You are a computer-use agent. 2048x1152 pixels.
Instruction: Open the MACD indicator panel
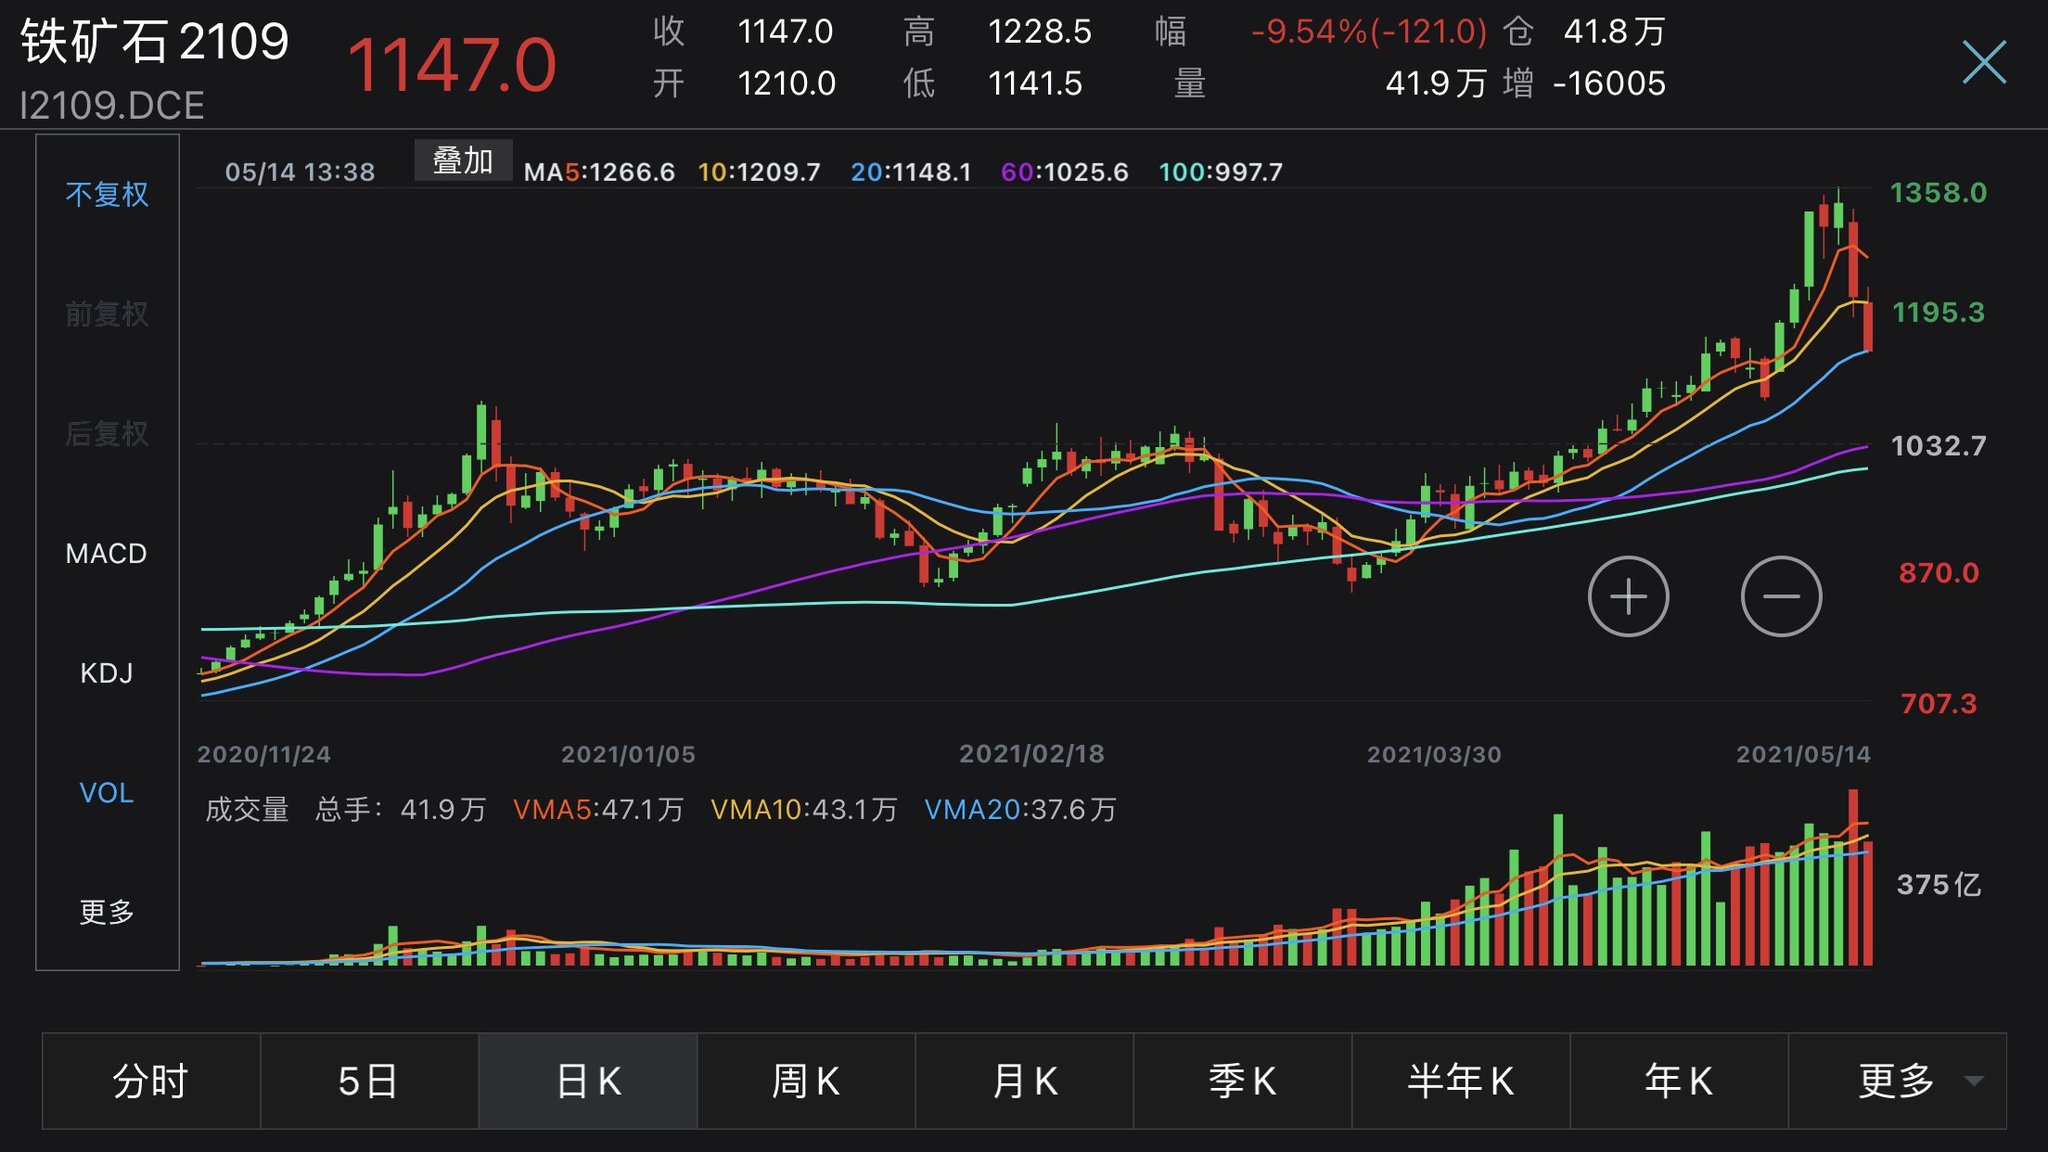click(105, 553)
